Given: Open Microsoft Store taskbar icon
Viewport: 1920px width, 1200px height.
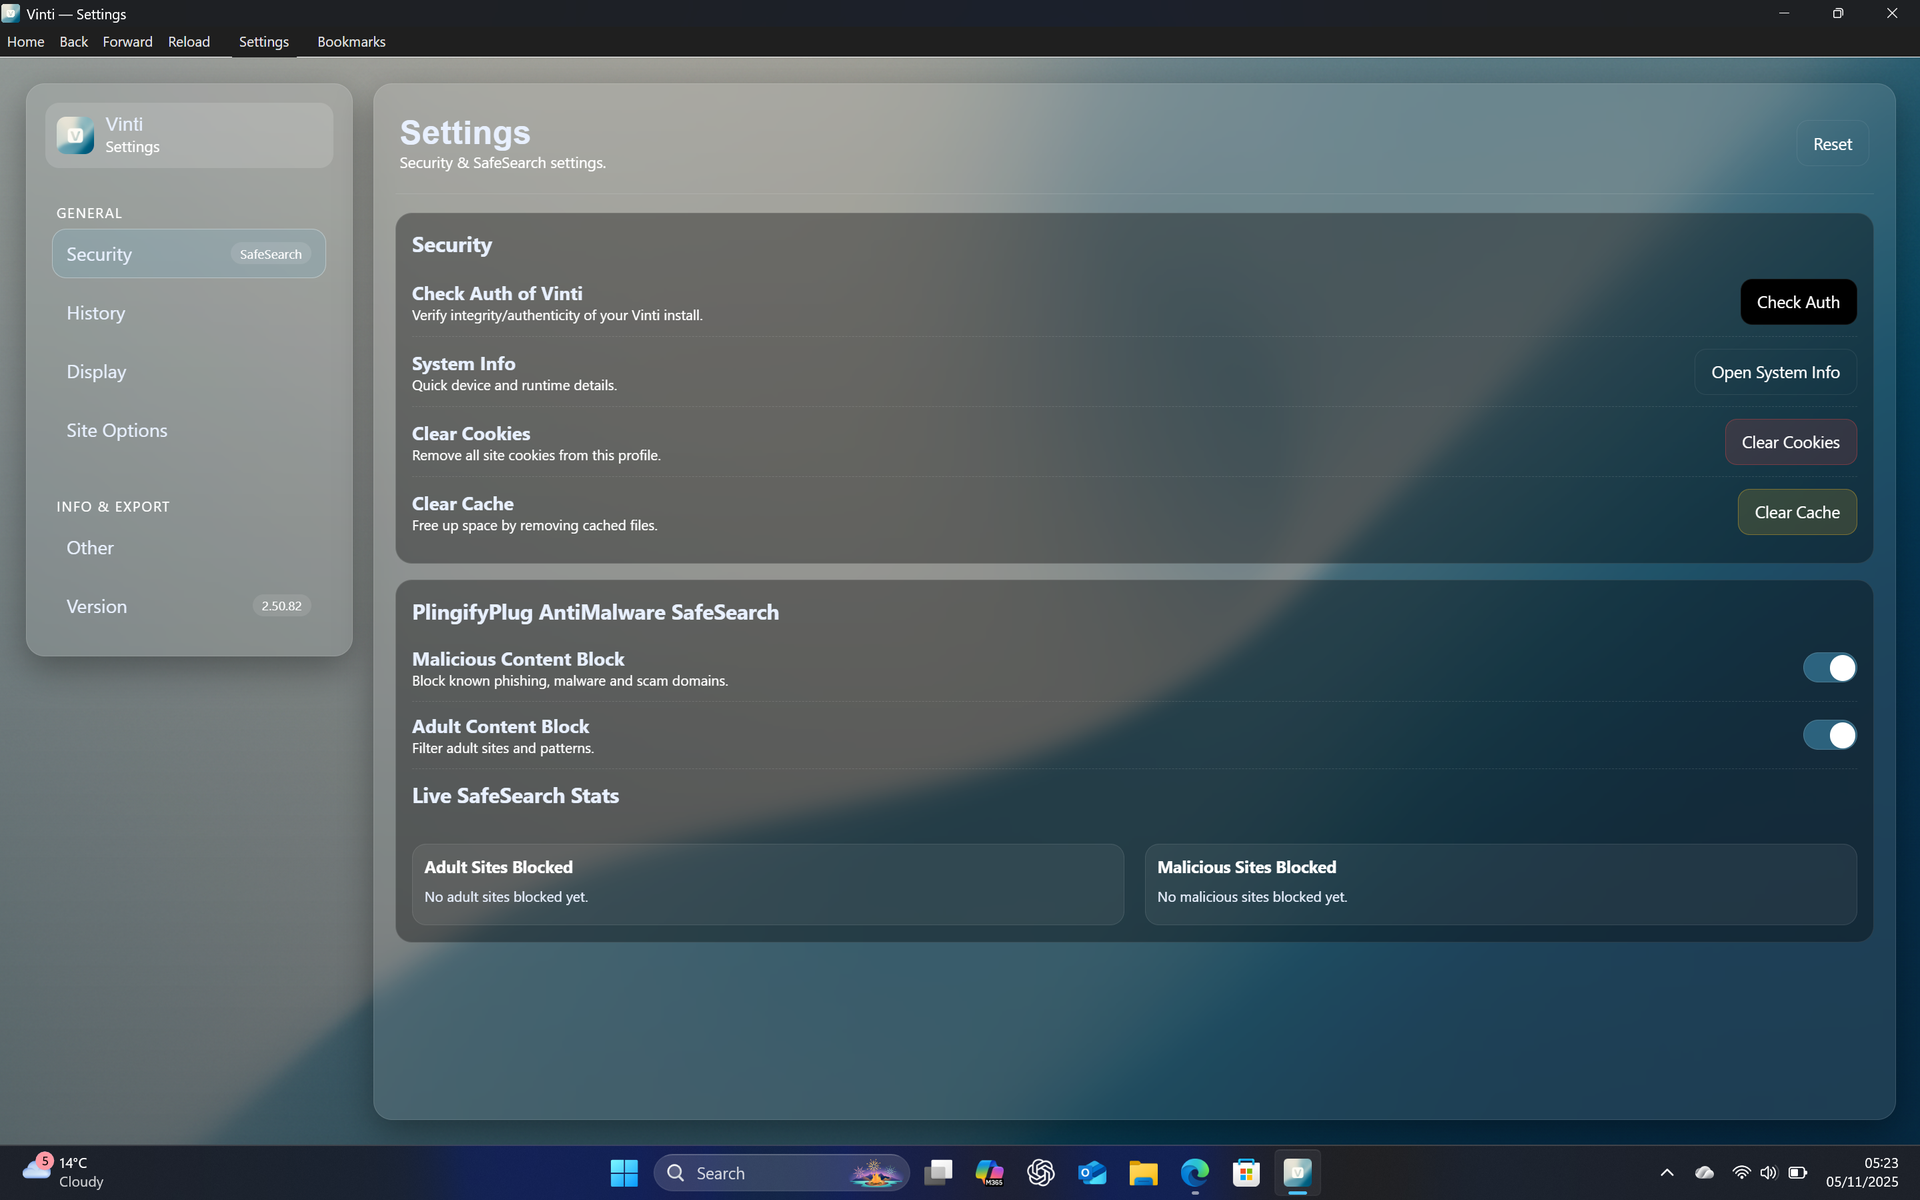Looking at the screenshot, I should pos(1246,1173).
